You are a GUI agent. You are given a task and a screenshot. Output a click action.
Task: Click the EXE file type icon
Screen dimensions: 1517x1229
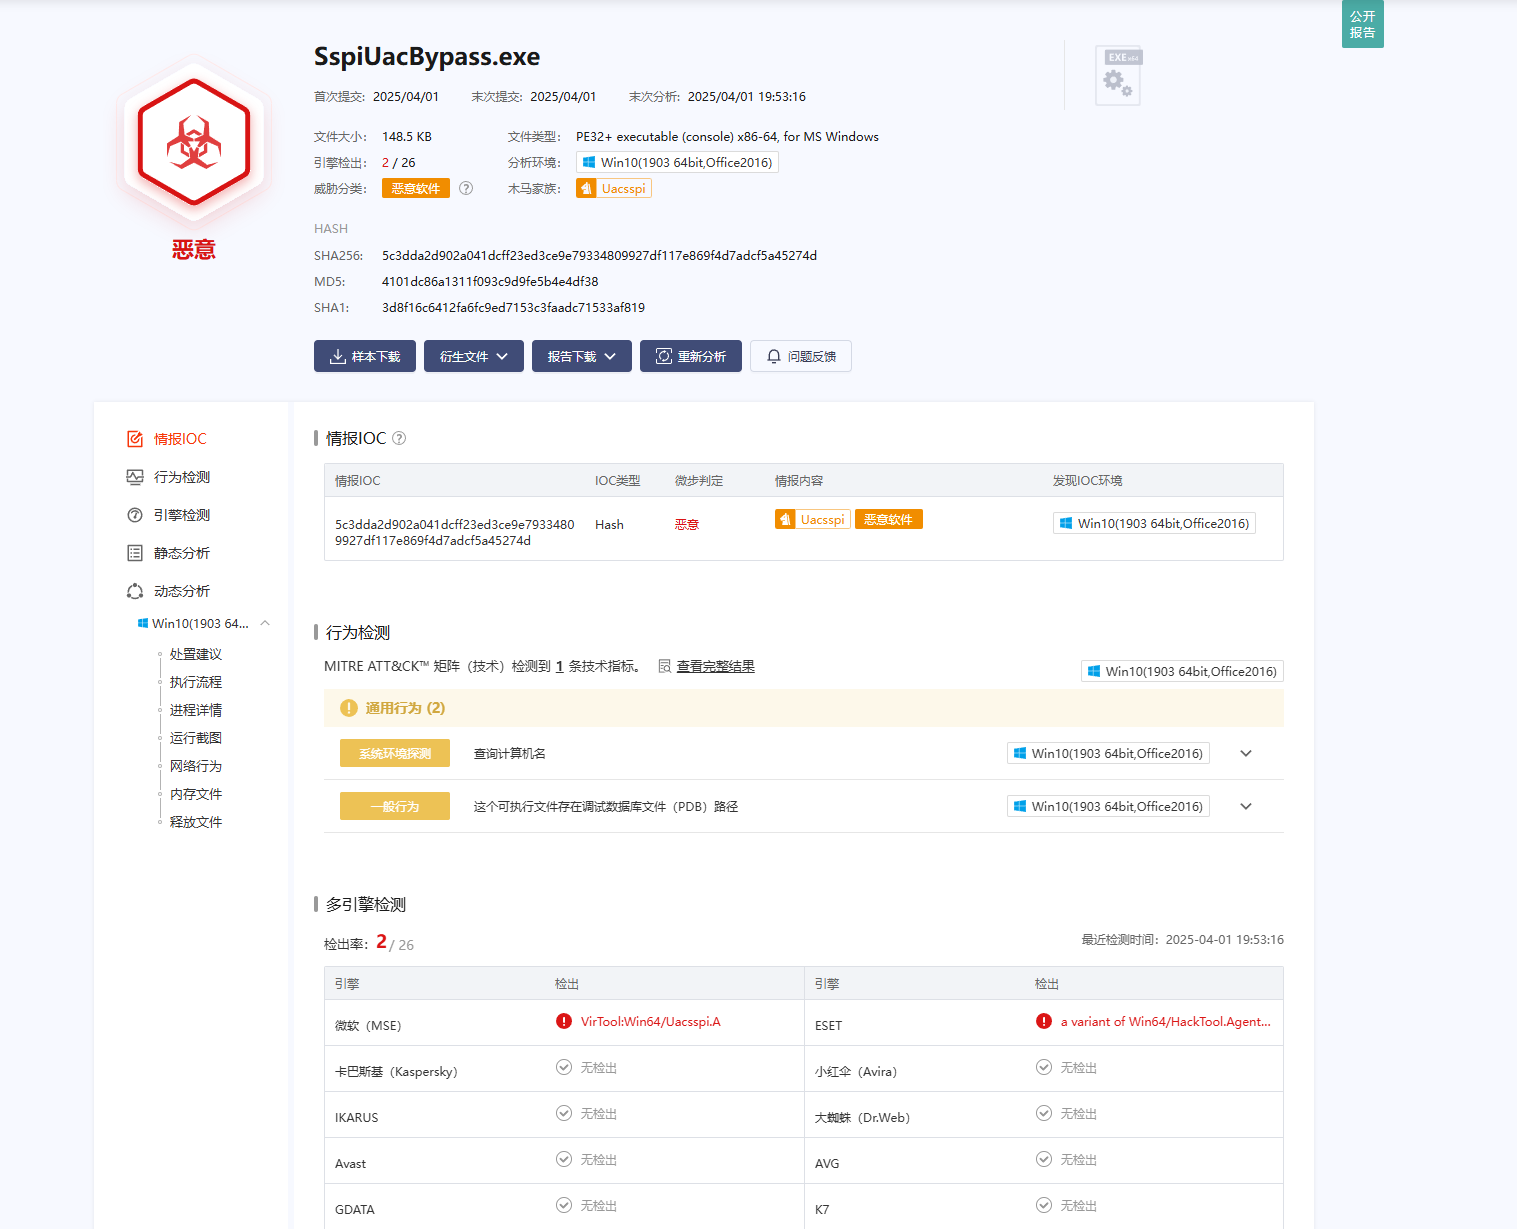click(1119, 76)
